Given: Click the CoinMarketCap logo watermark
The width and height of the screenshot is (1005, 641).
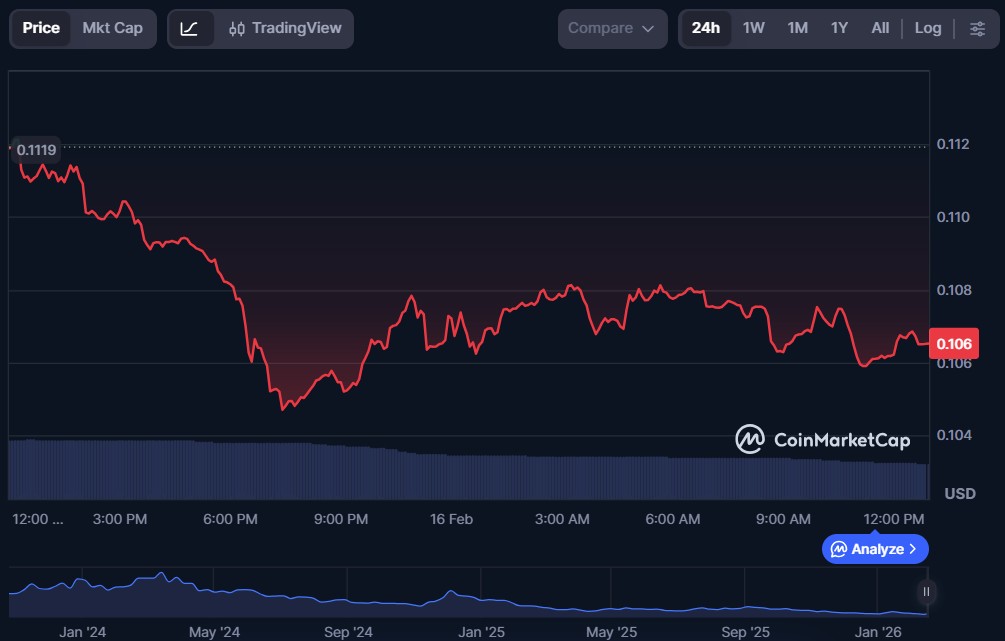Looking at the screenshot, I should pyautogui.click(x=822, y=439).
